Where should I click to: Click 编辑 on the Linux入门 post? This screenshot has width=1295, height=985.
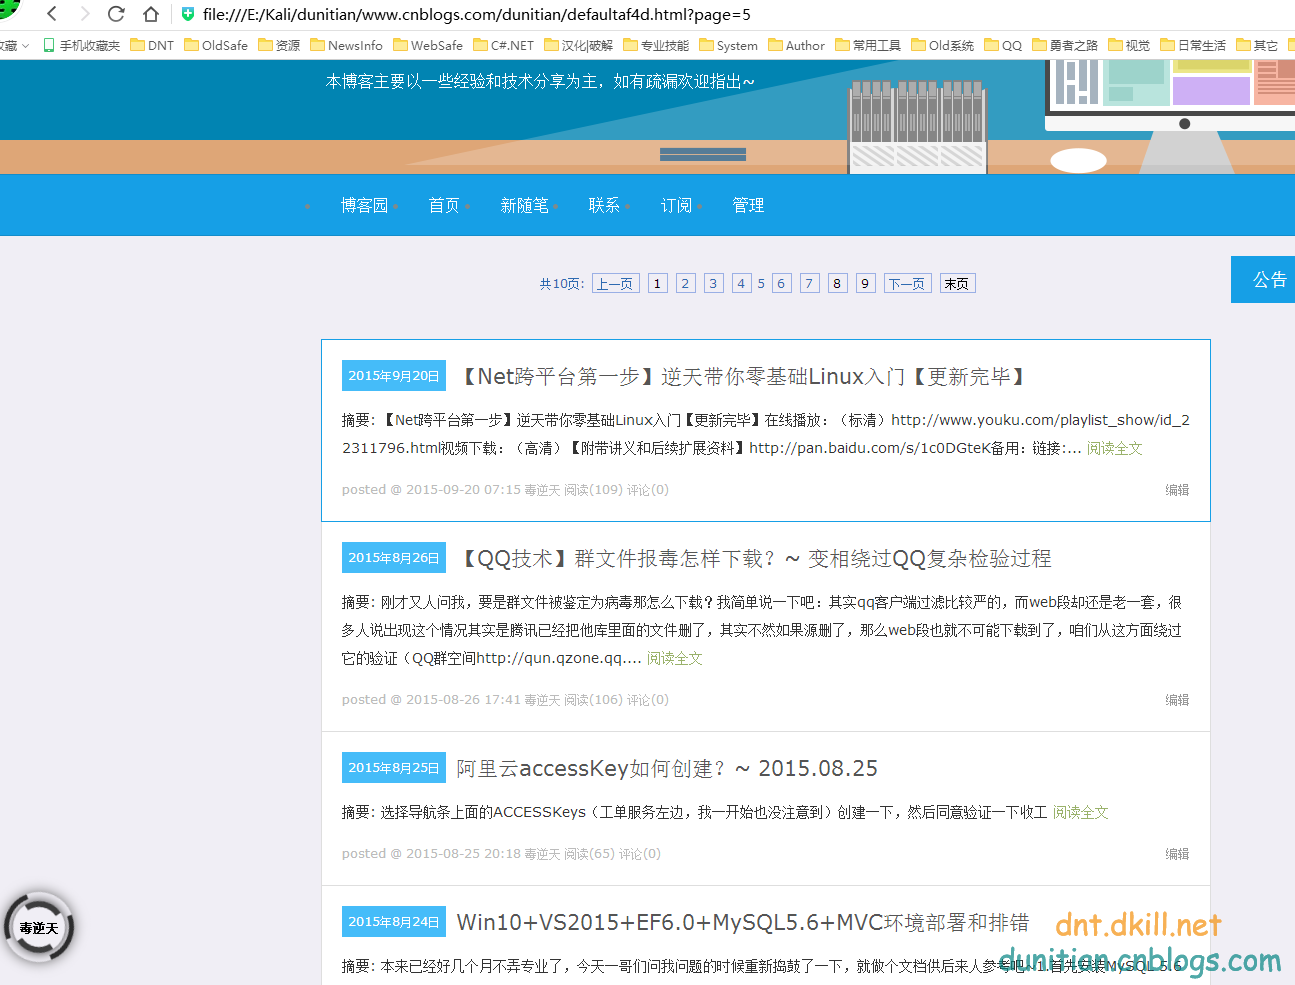pyautogui.click(x=1177, y=490)
